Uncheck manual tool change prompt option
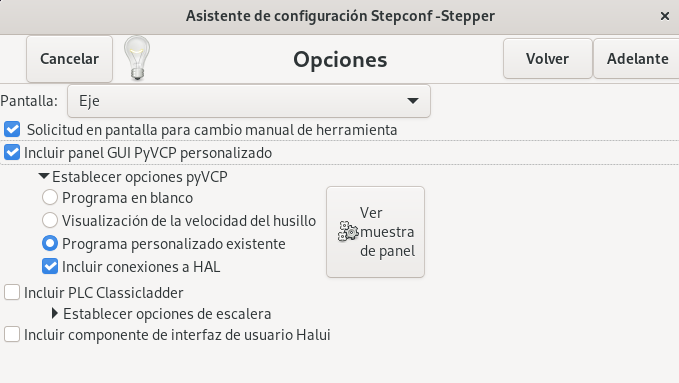This screenshot has width=679, height=383. 12,130
